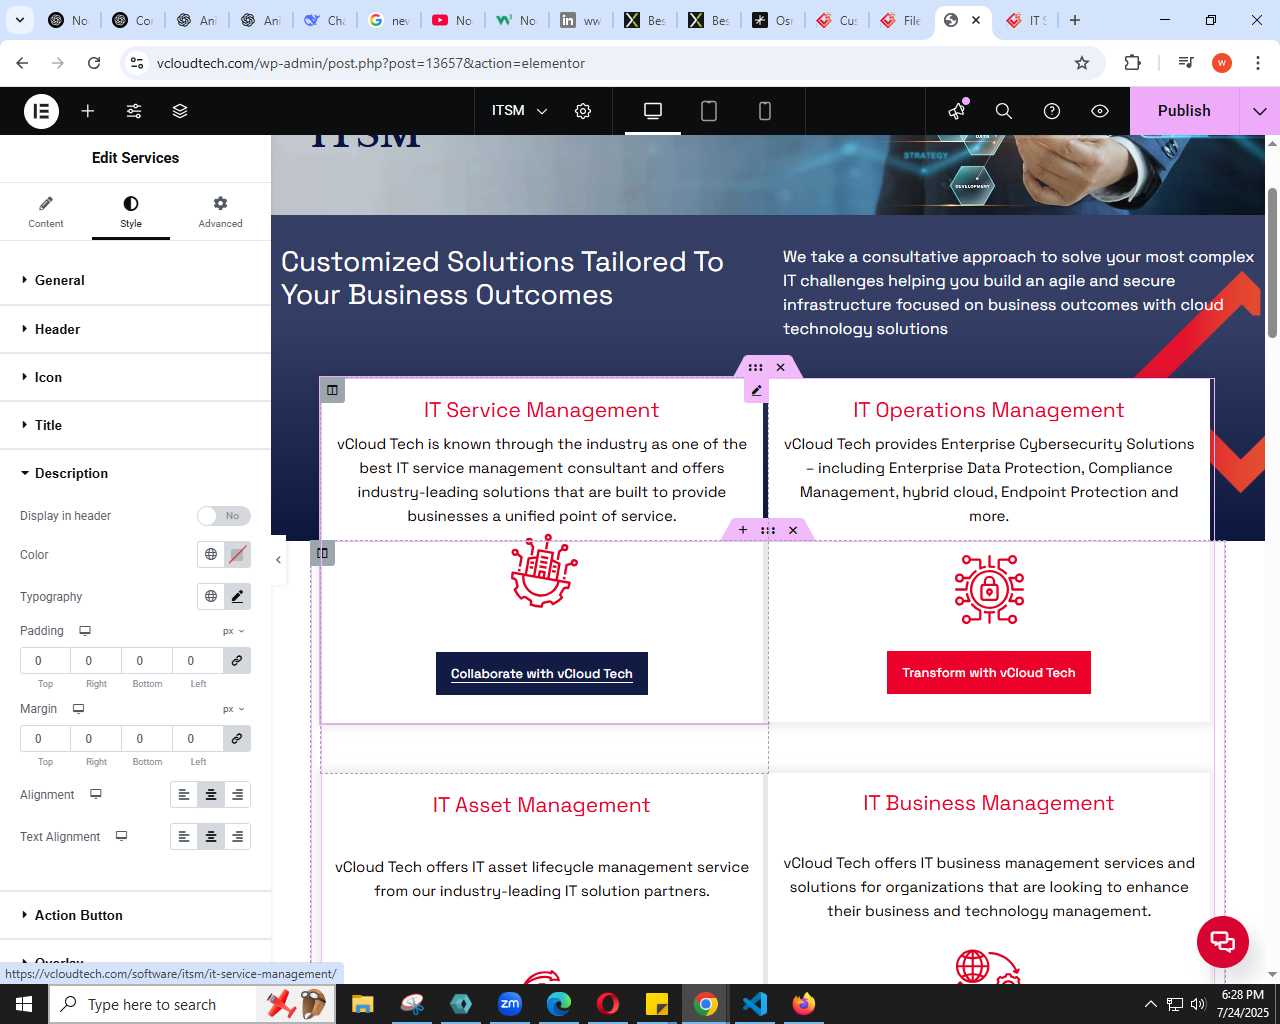Image resolution: width=1280 pixels, height=1024 pixels.
Task: Set Text Alignment to center
Action: [211, 837]
